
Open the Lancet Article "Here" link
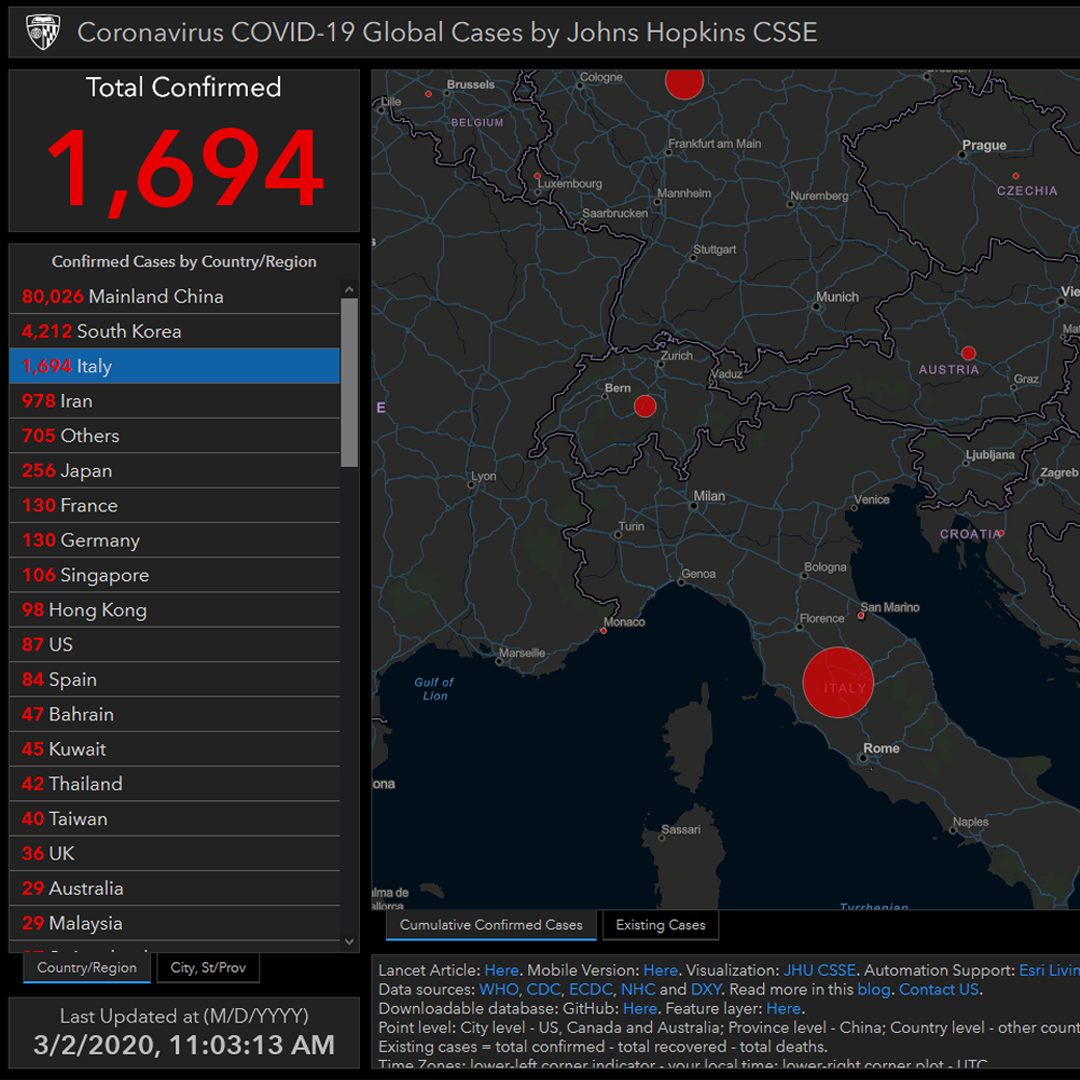click(501, 970)
